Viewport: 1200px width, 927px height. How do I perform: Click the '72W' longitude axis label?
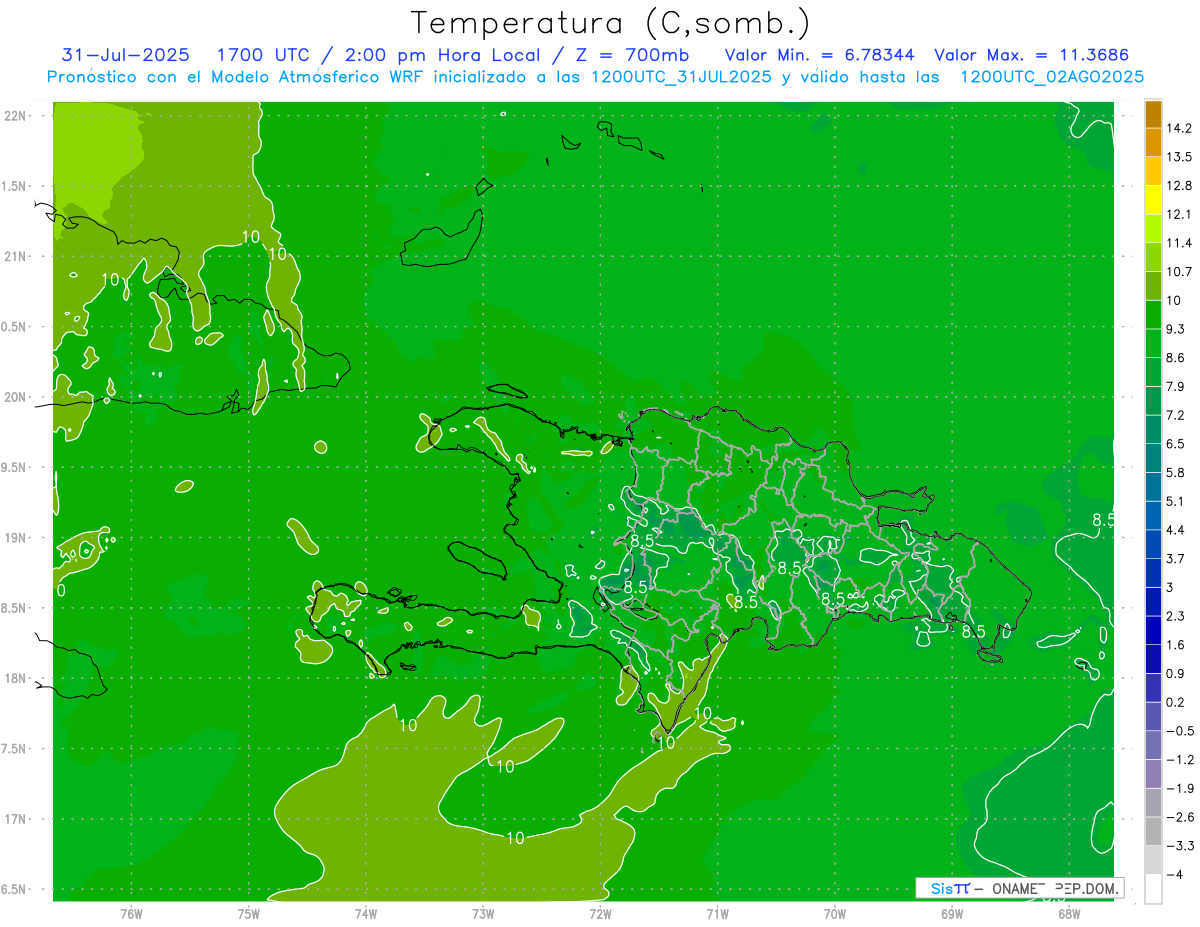pos(600,913)
